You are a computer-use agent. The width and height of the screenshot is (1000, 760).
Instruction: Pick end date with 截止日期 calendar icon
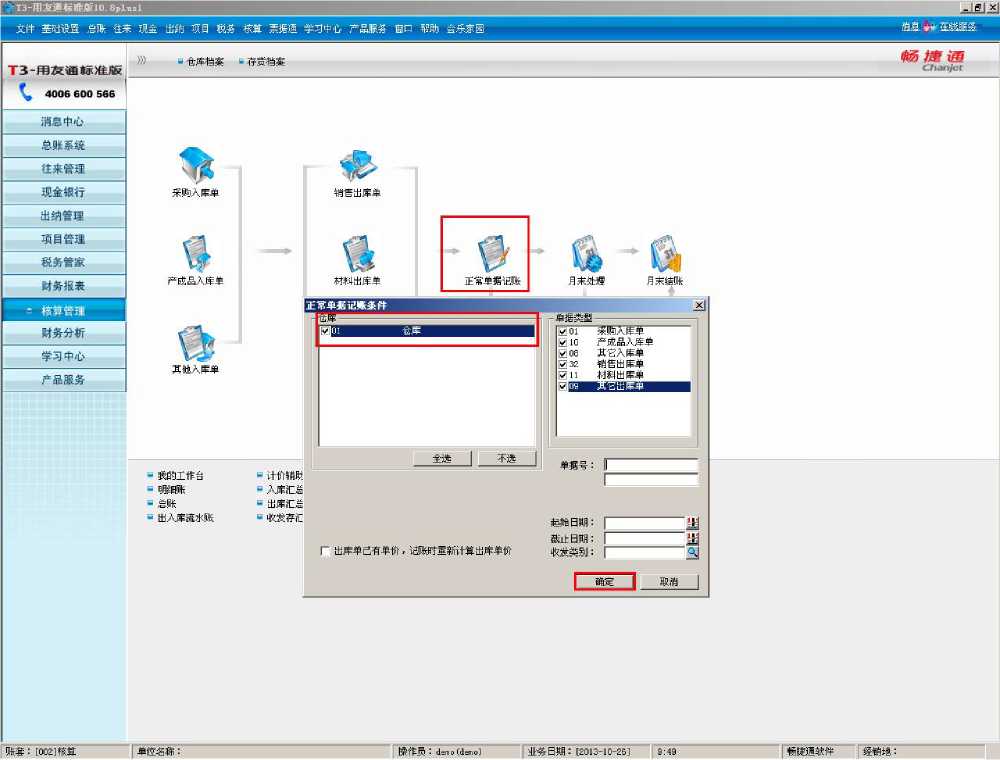tap(692, 538)
